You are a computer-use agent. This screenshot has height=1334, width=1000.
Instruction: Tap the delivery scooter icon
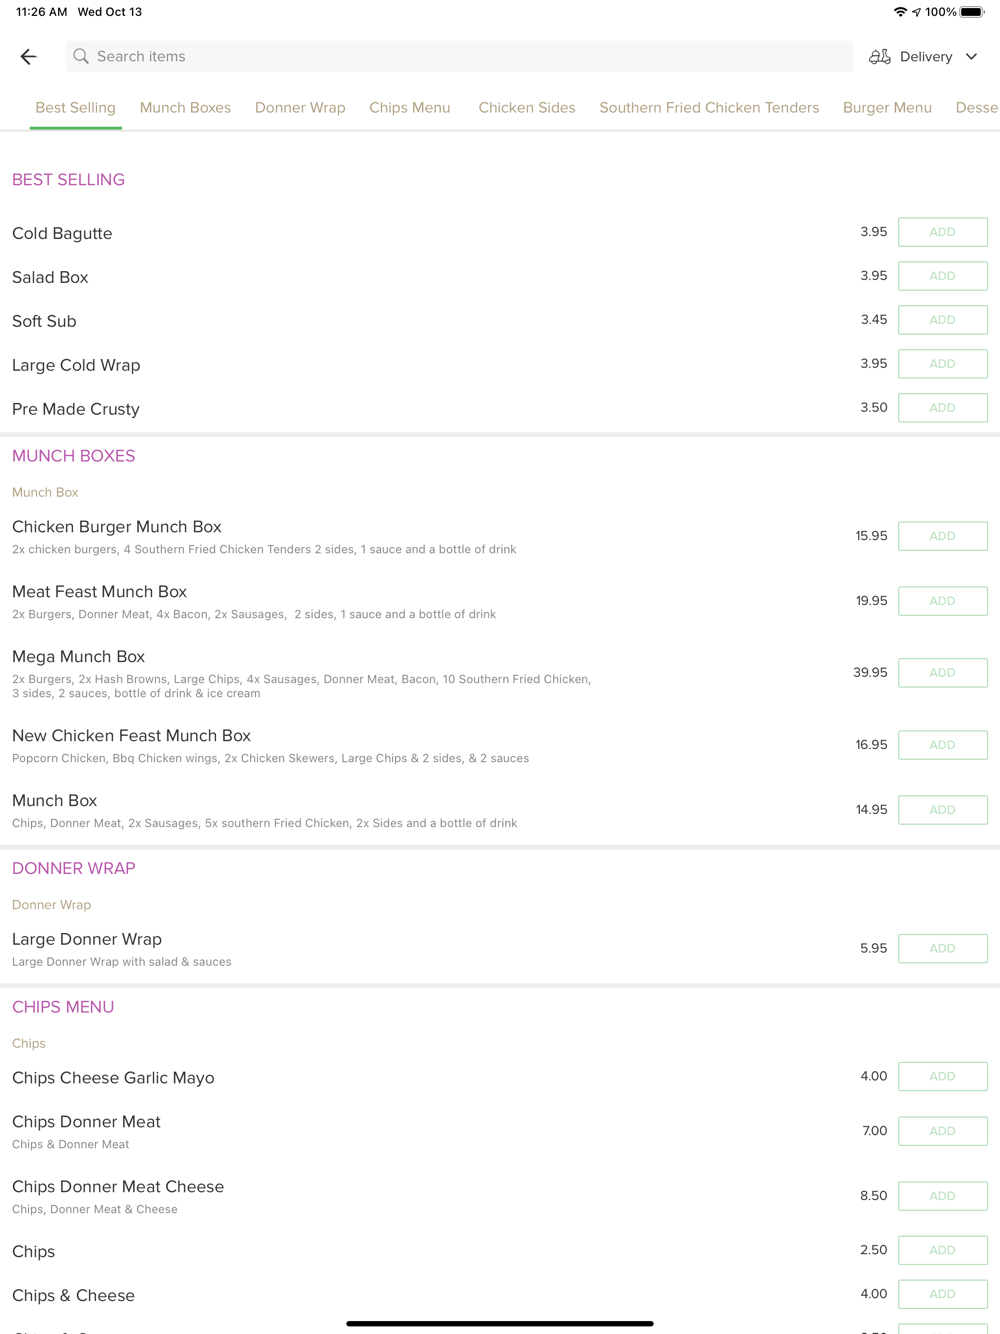click(x=879, y=57)
